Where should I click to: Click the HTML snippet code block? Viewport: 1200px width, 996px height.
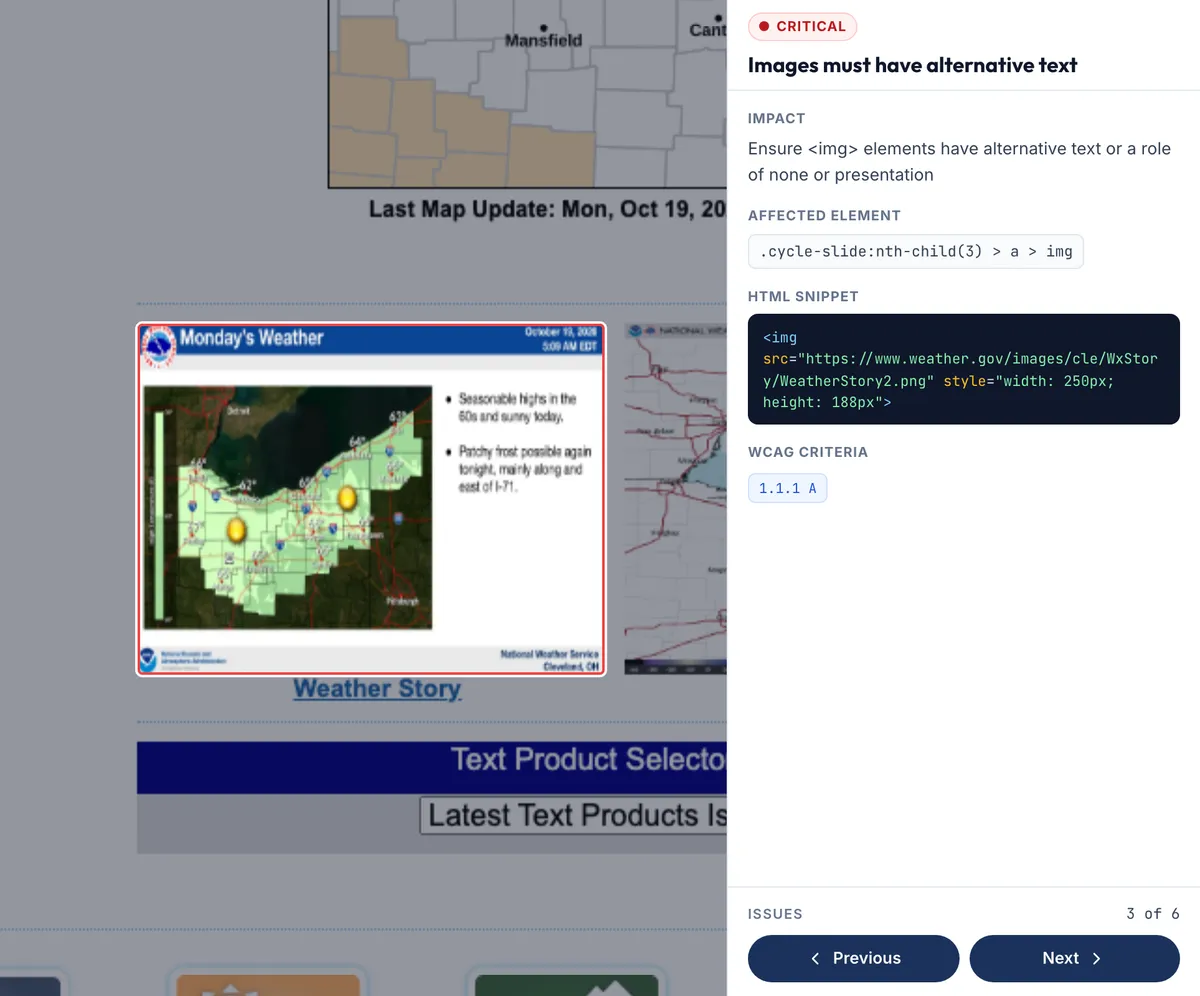964,369
